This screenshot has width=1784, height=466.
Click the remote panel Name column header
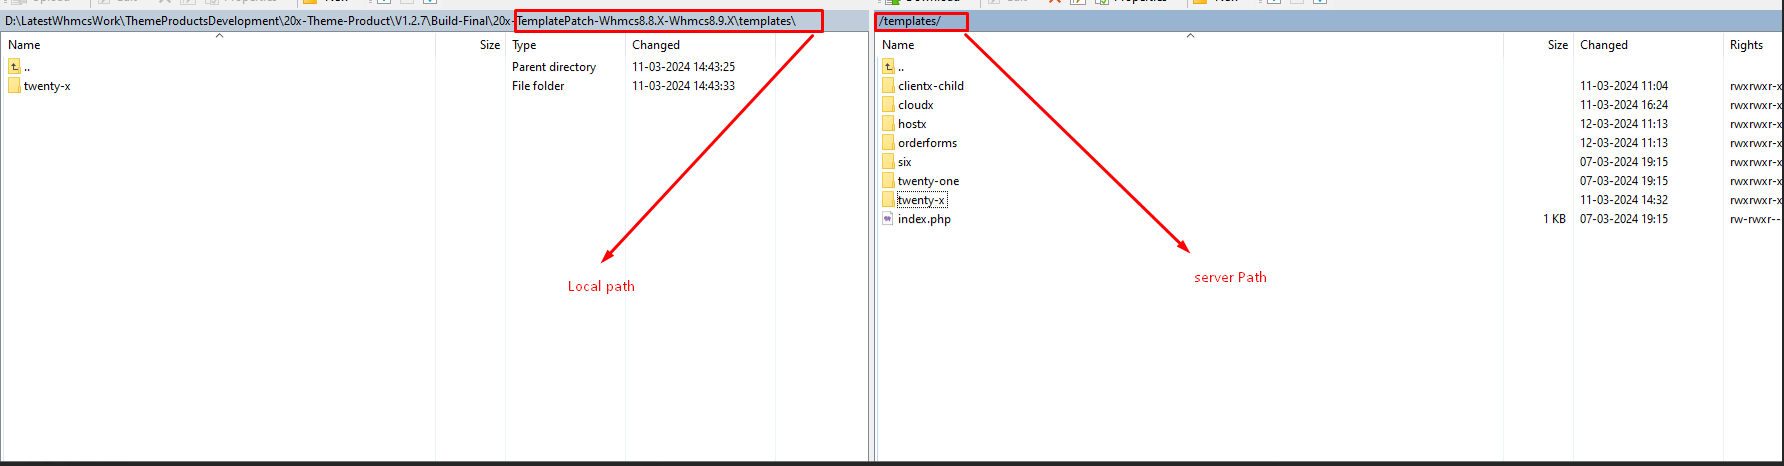coord(898,45)
